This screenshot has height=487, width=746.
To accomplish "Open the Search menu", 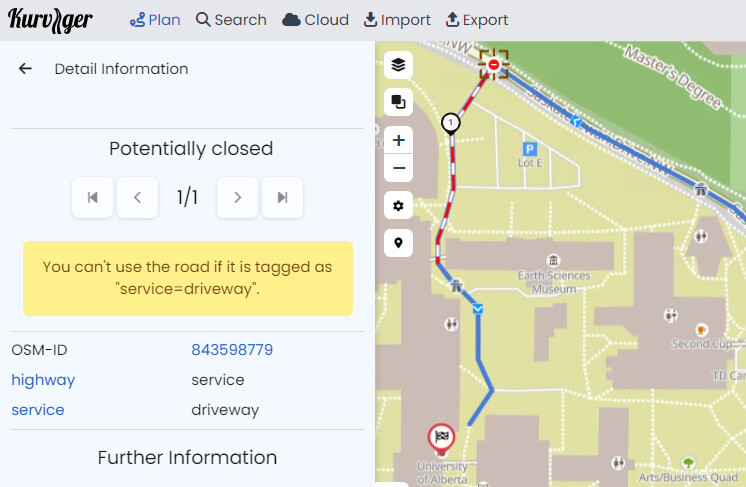I will point(231,20).
